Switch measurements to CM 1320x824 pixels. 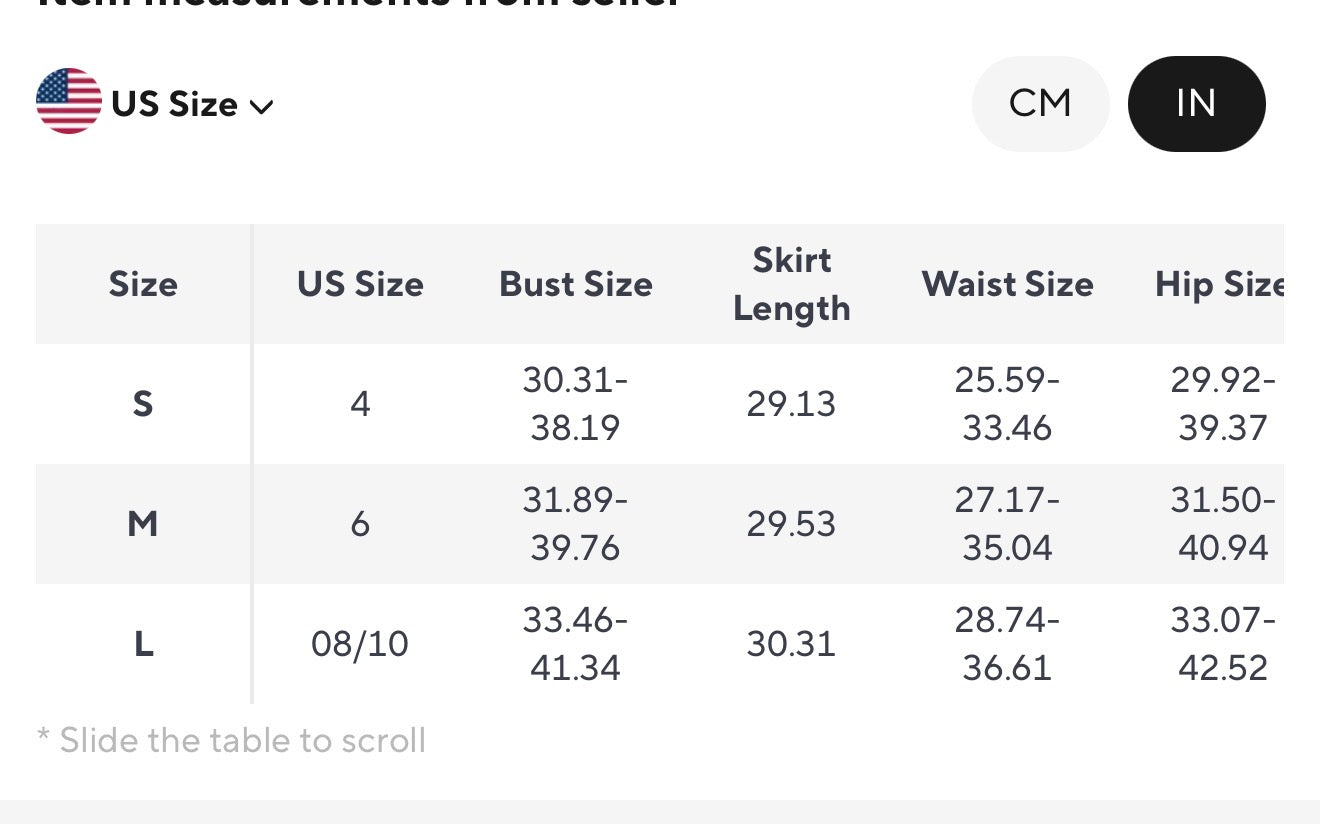tap(1040, 103)
